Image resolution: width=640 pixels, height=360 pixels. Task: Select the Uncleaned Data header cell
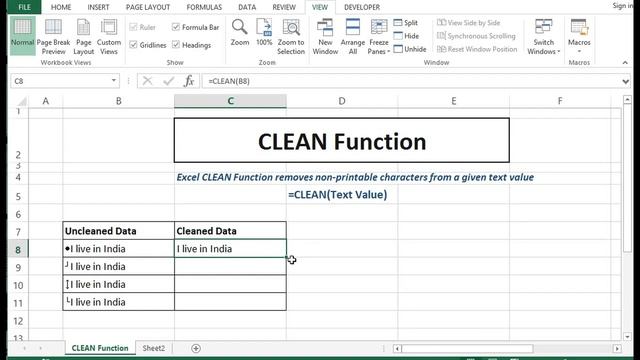click(x=118, y=231)
